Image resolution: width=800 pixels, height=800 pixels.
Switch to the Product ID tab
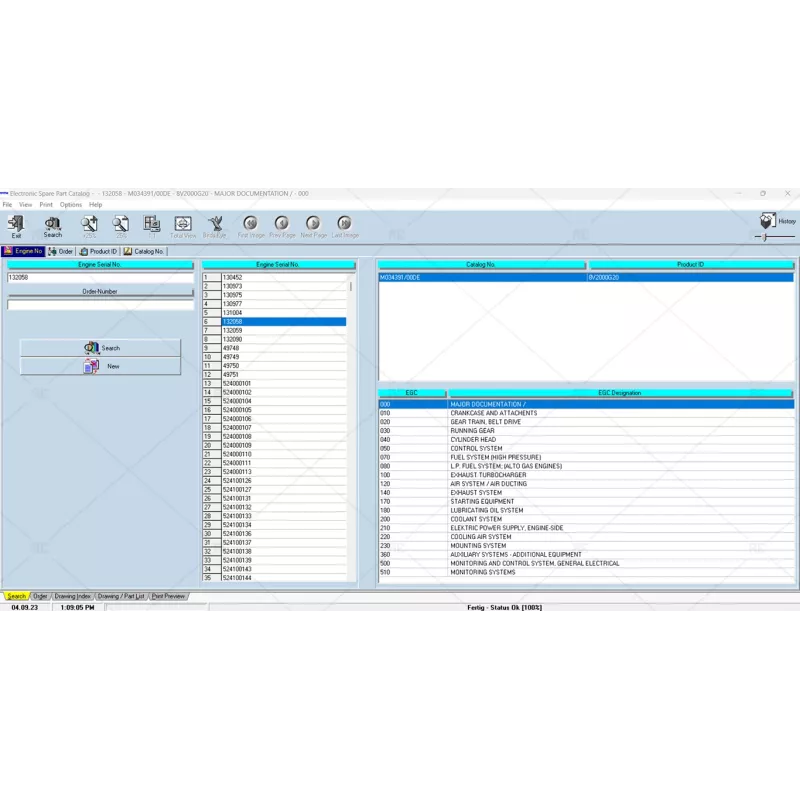click(99, 251)
